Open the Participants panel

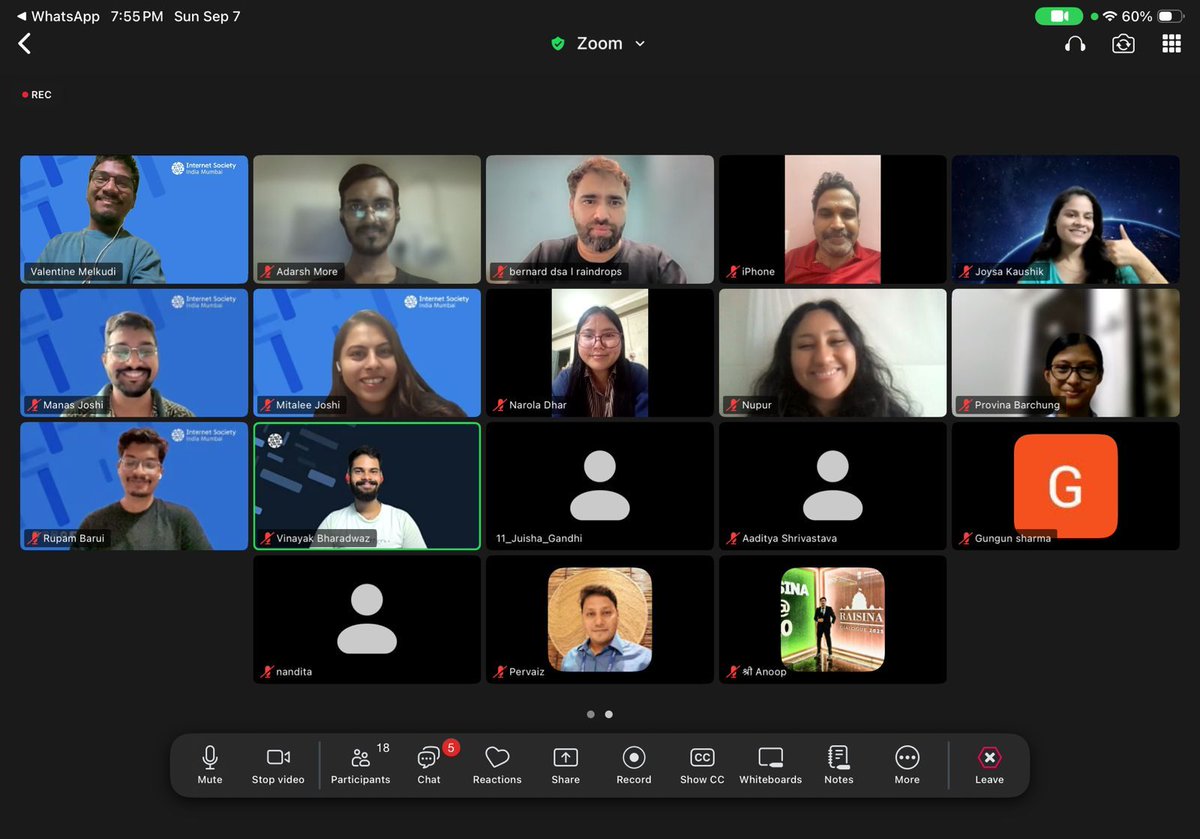coord(361,766)
